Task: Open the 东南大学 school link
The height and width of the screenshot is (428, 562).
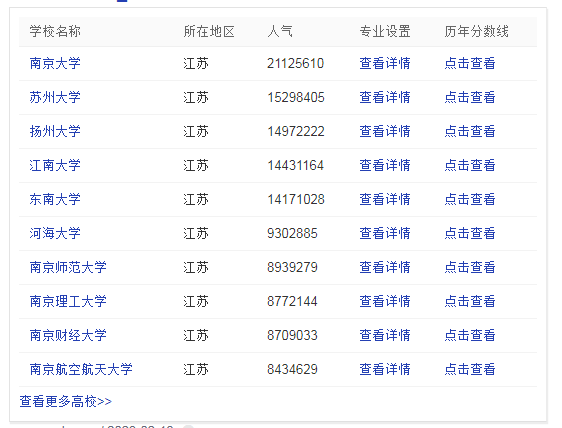Action: point(55,199)
